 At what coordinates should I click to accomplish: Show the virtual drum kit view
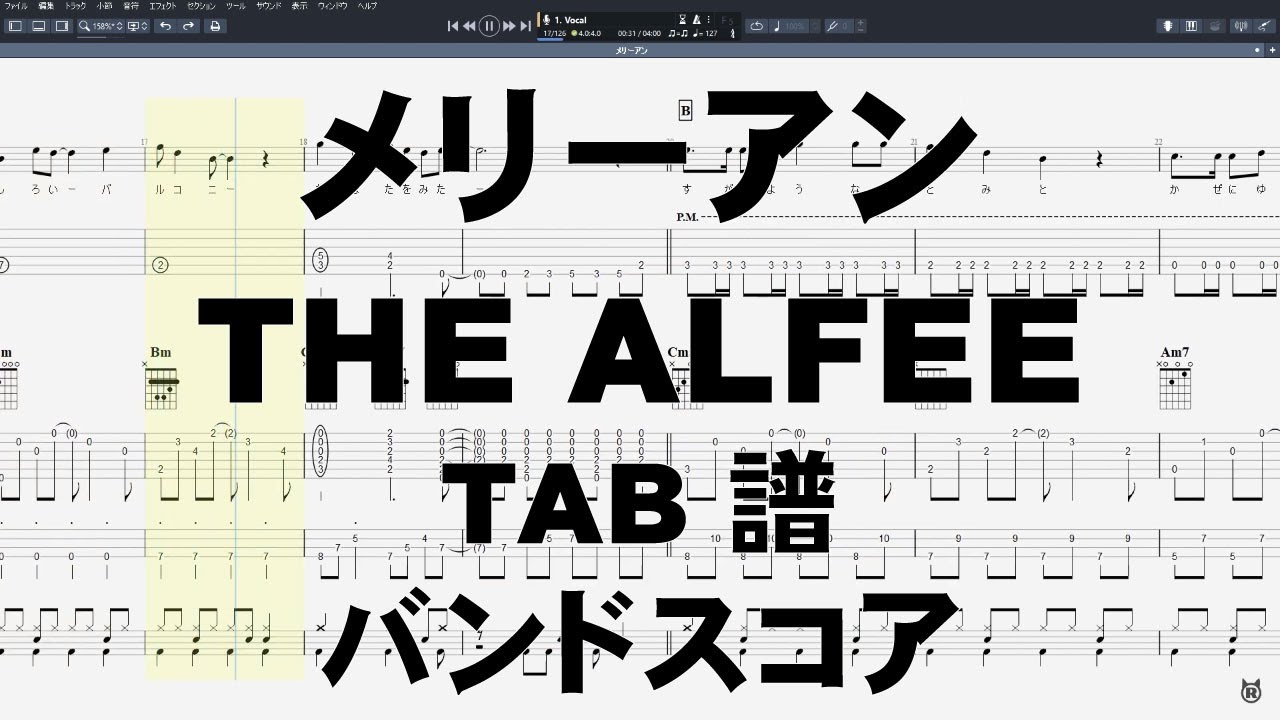1217,26
